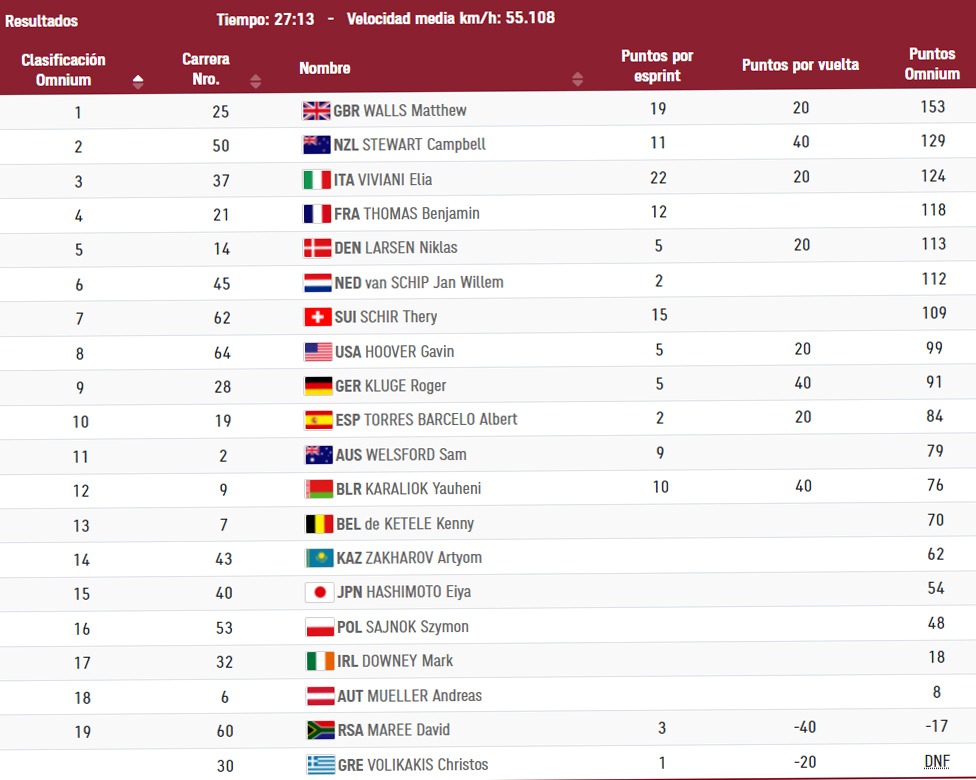976x780 pixels.
Task: Click the Japan flag beside HASHIMOTO Eiya
Action: pos(319,592)
